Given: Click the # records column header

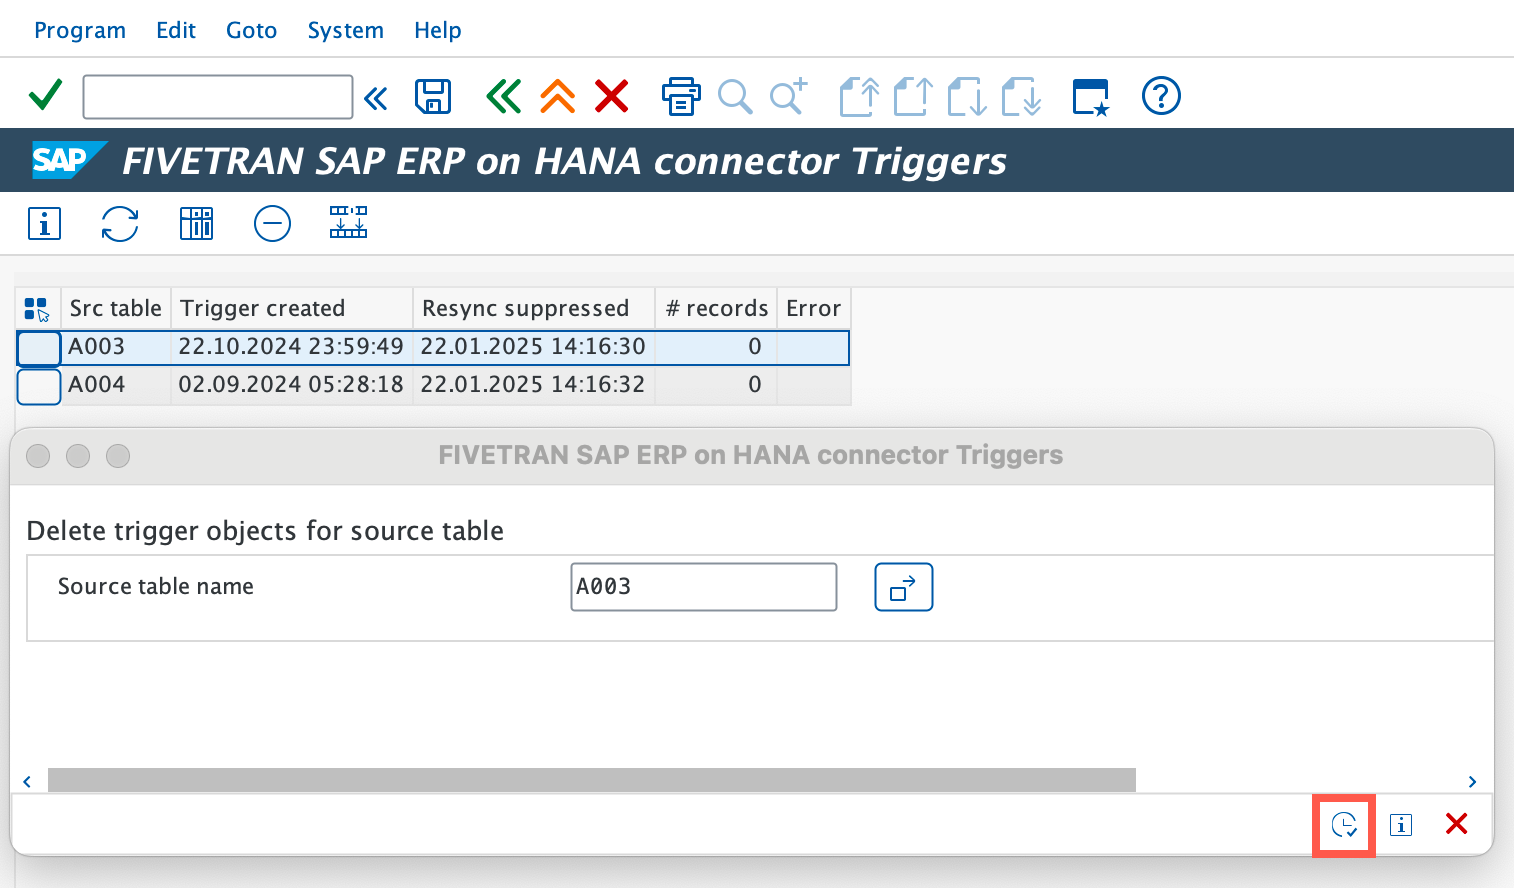Looking at the screenshot, I should 717,308.
